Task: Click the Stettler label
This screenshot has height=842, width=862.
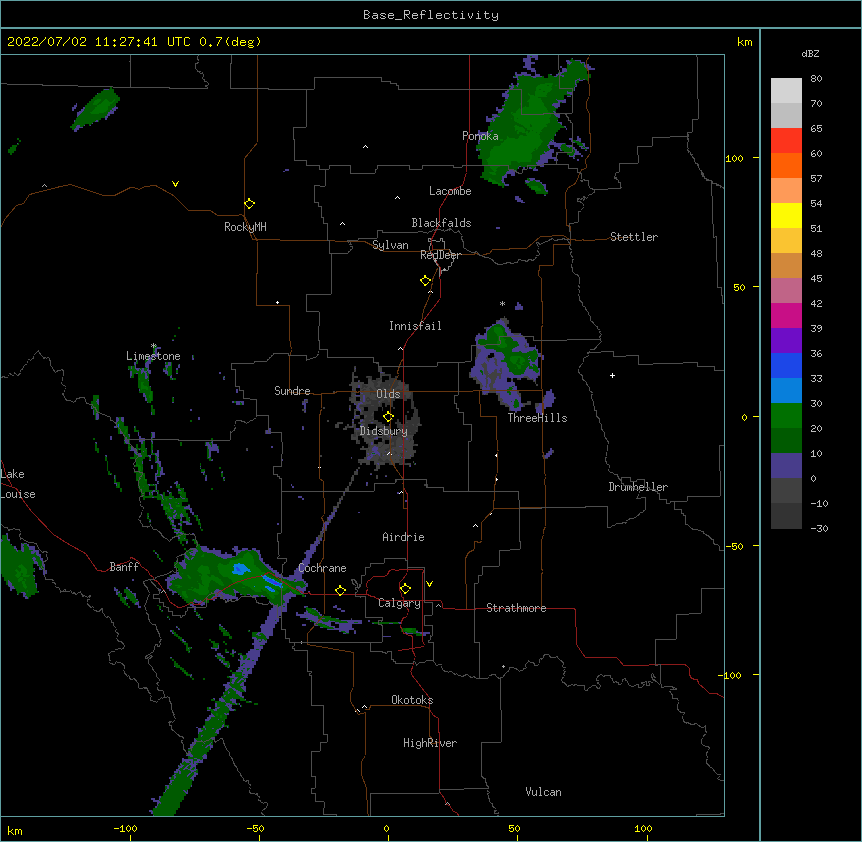Action: 634,237
